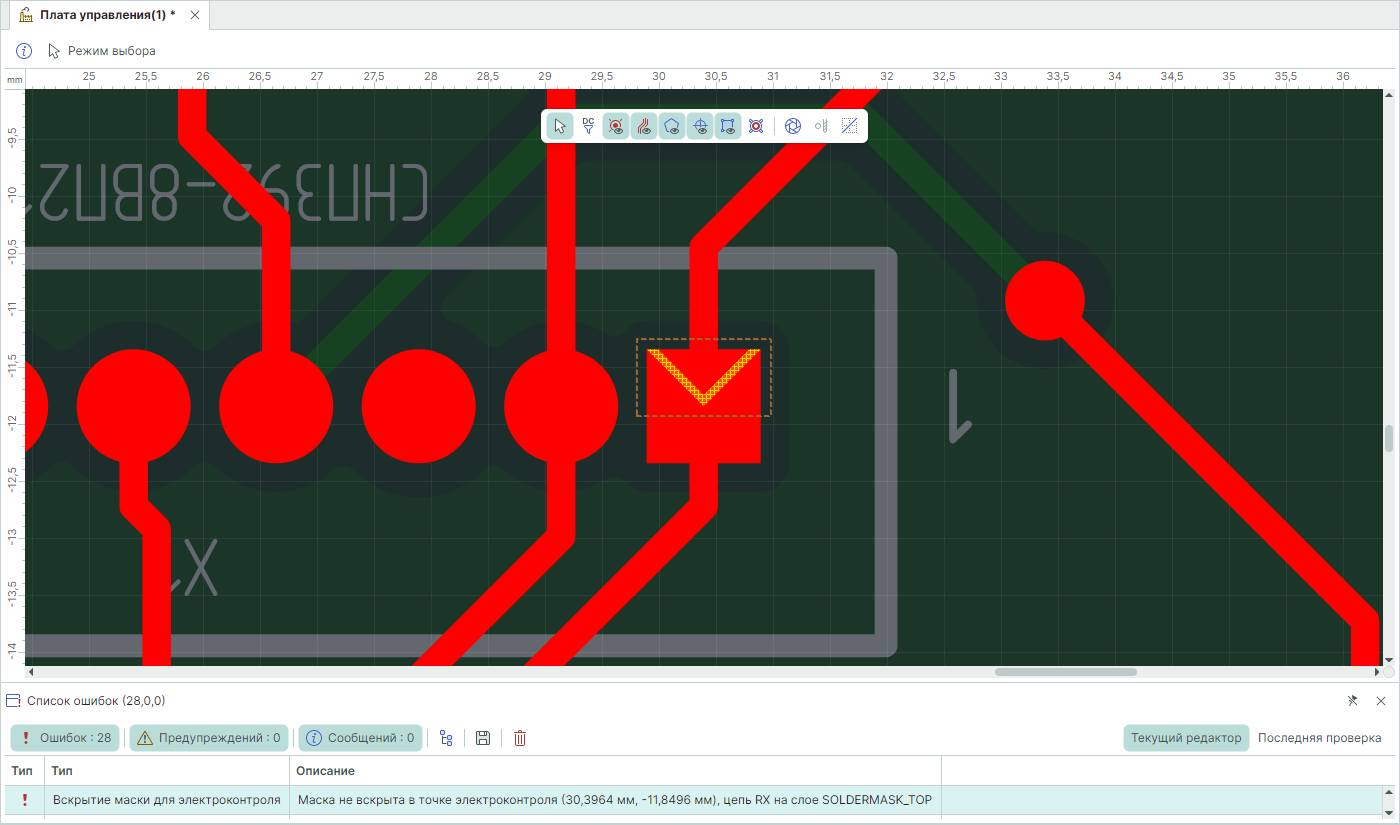This screenshot has height=825, width=1400.
Task: Pin the error list panel
Action: (1353, 701)
